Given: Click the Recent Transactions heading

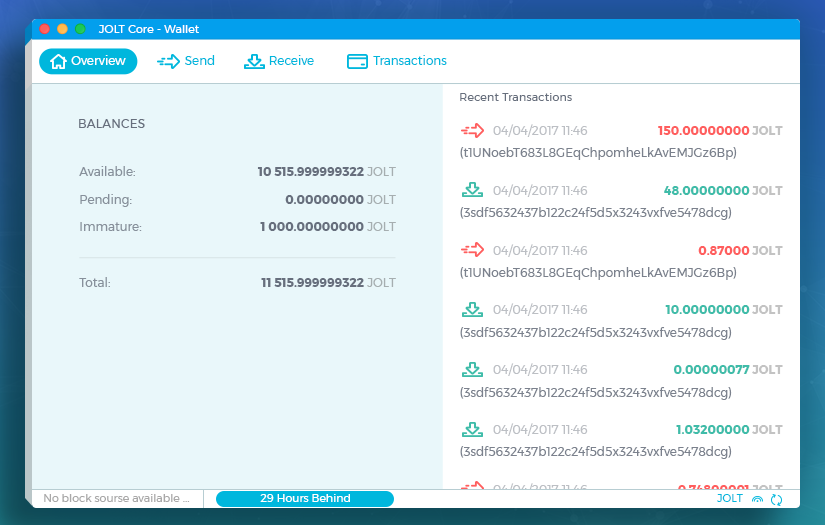Looking at the screenshot, I should [516, 97].
